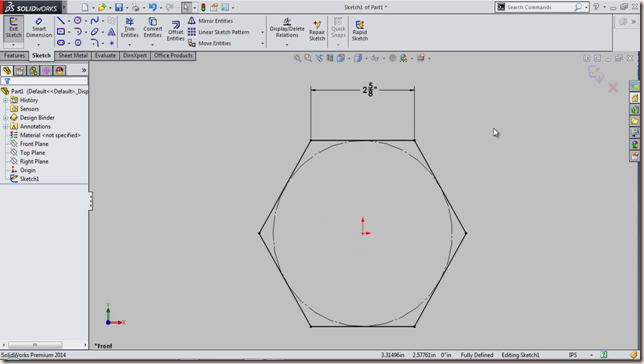
Task: Click the Mirror Entities tool
Action: click(211, 21)
